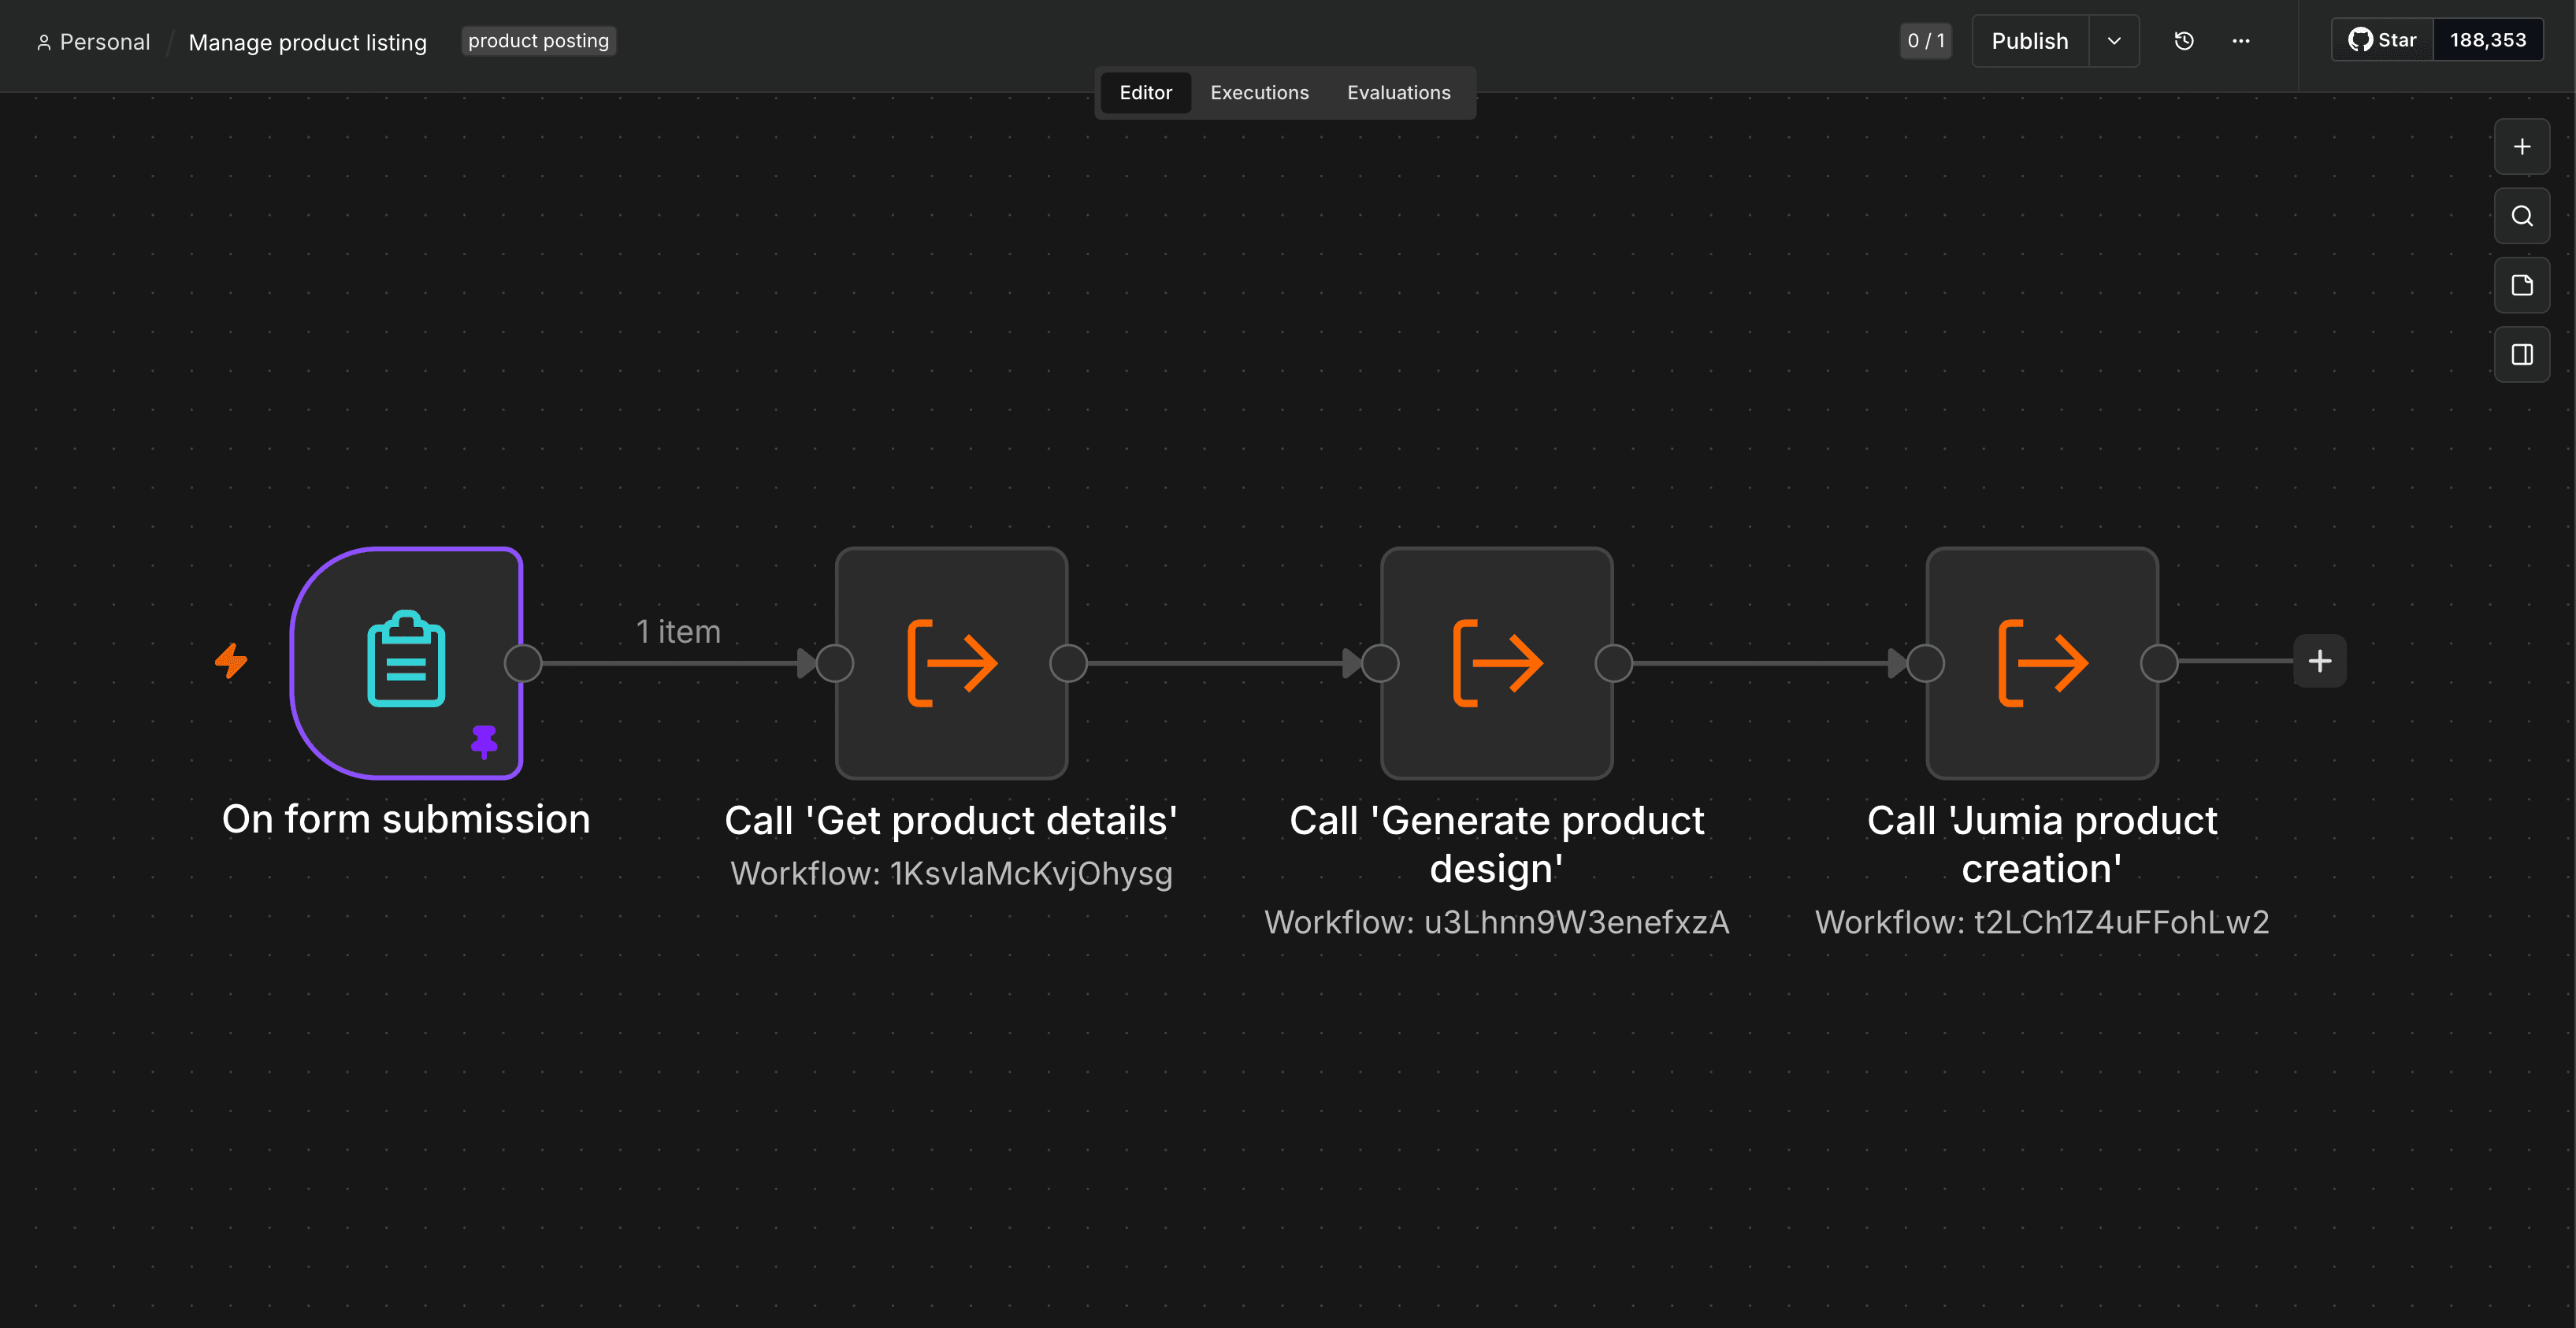The height and width of the screenshot is (1328, 2576).
Task: Click the 'On form submission' label
Action: (x=406, y=819)
